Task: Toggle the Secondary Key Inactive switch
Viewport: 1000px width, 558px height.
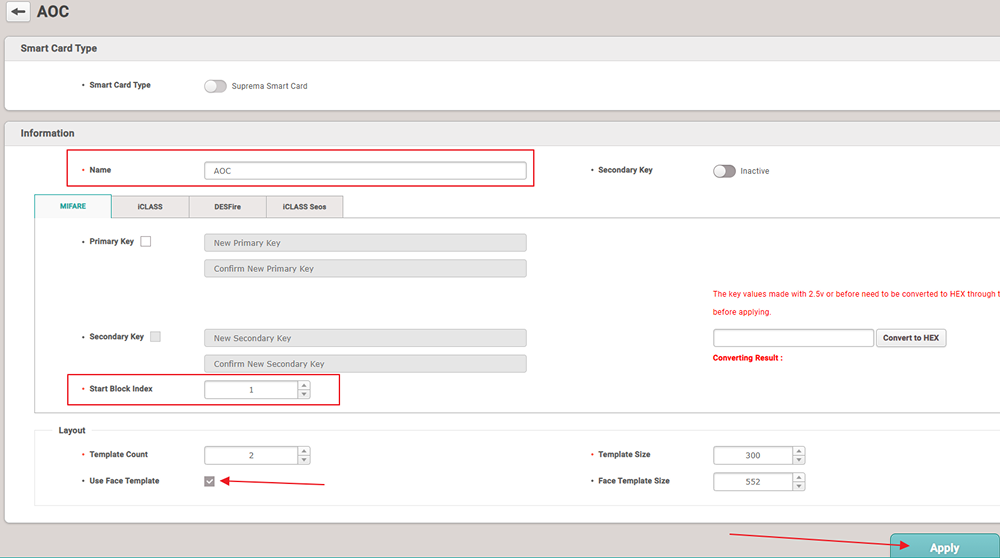Action: click(724, 171)
